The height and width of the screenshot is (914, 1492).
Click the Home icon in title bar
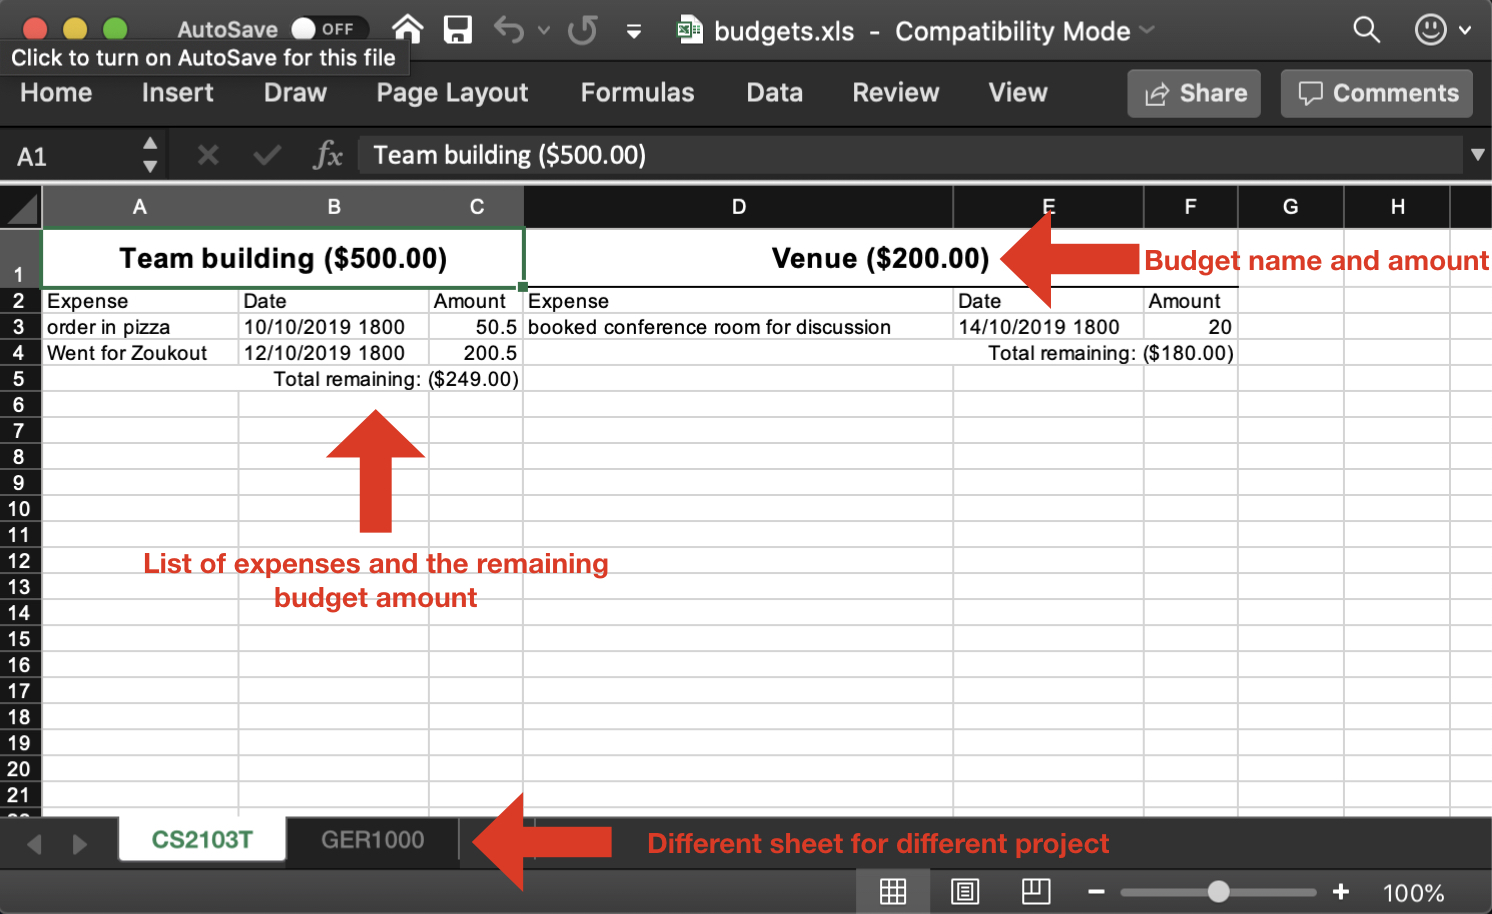407,29
